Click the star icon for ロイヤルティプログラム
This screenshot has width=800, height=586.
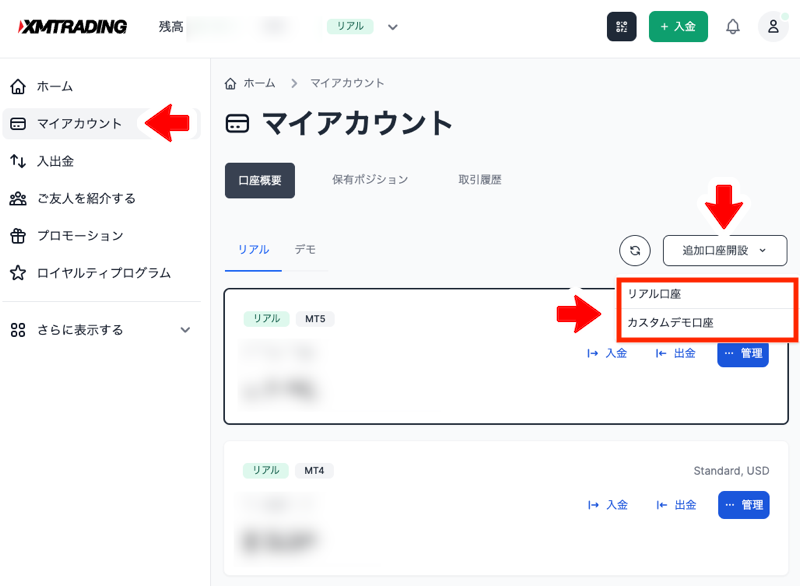point(18,273)
